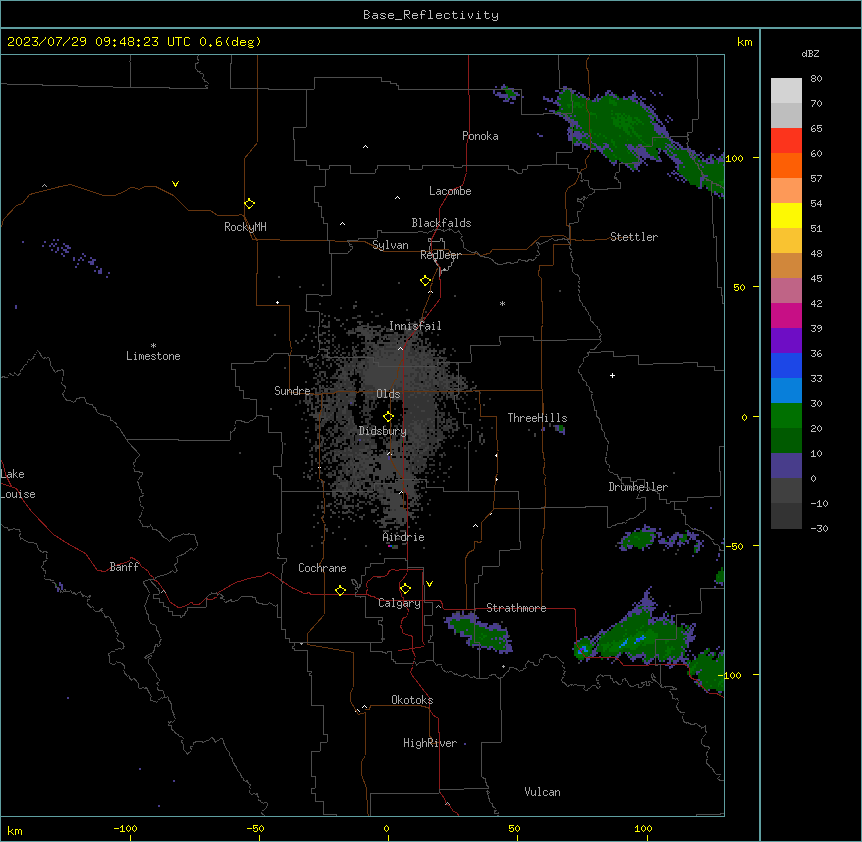Click the white plus marker north of Drumheller
This screenshot has height=842, width=862.
tap(612, 375)
